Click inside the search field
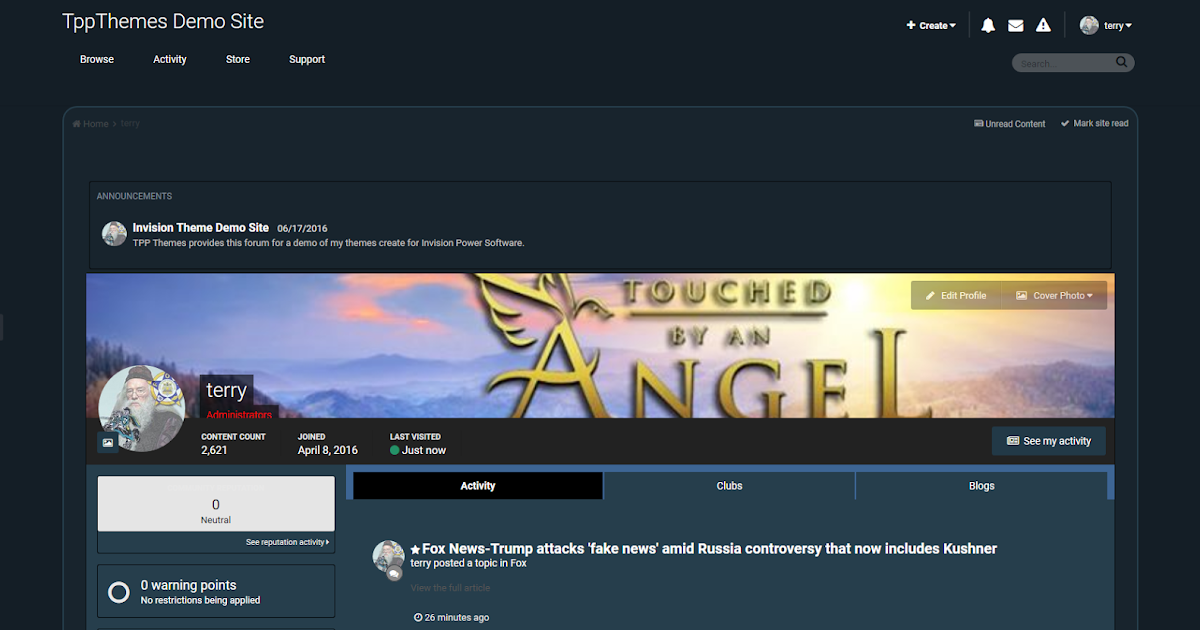The height and width of the screenshot is (630, 1200). [1064, 63]
